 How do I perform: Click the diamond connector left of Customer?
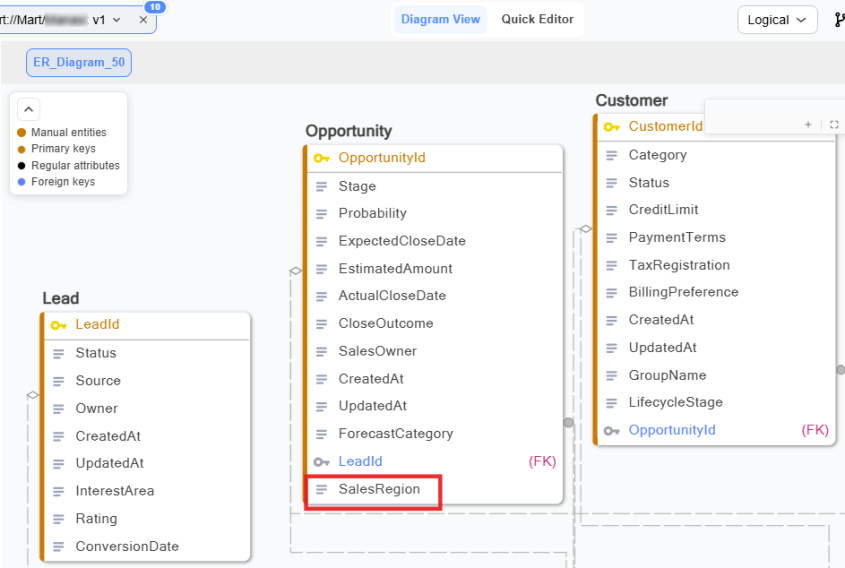click(585, 229)
